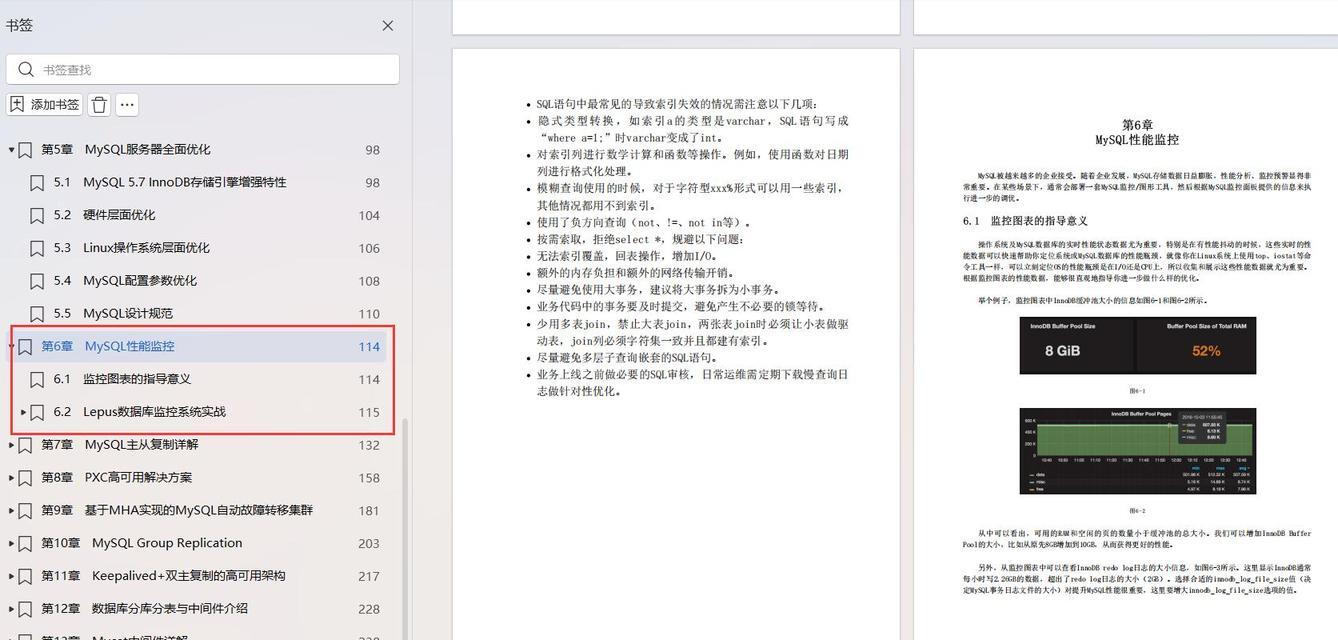Image resolution: width=1338 pixels, height=640 pixels.
Task: Open 6.1 监控图表的指导意义 bookmark
Action: (122, 380)
